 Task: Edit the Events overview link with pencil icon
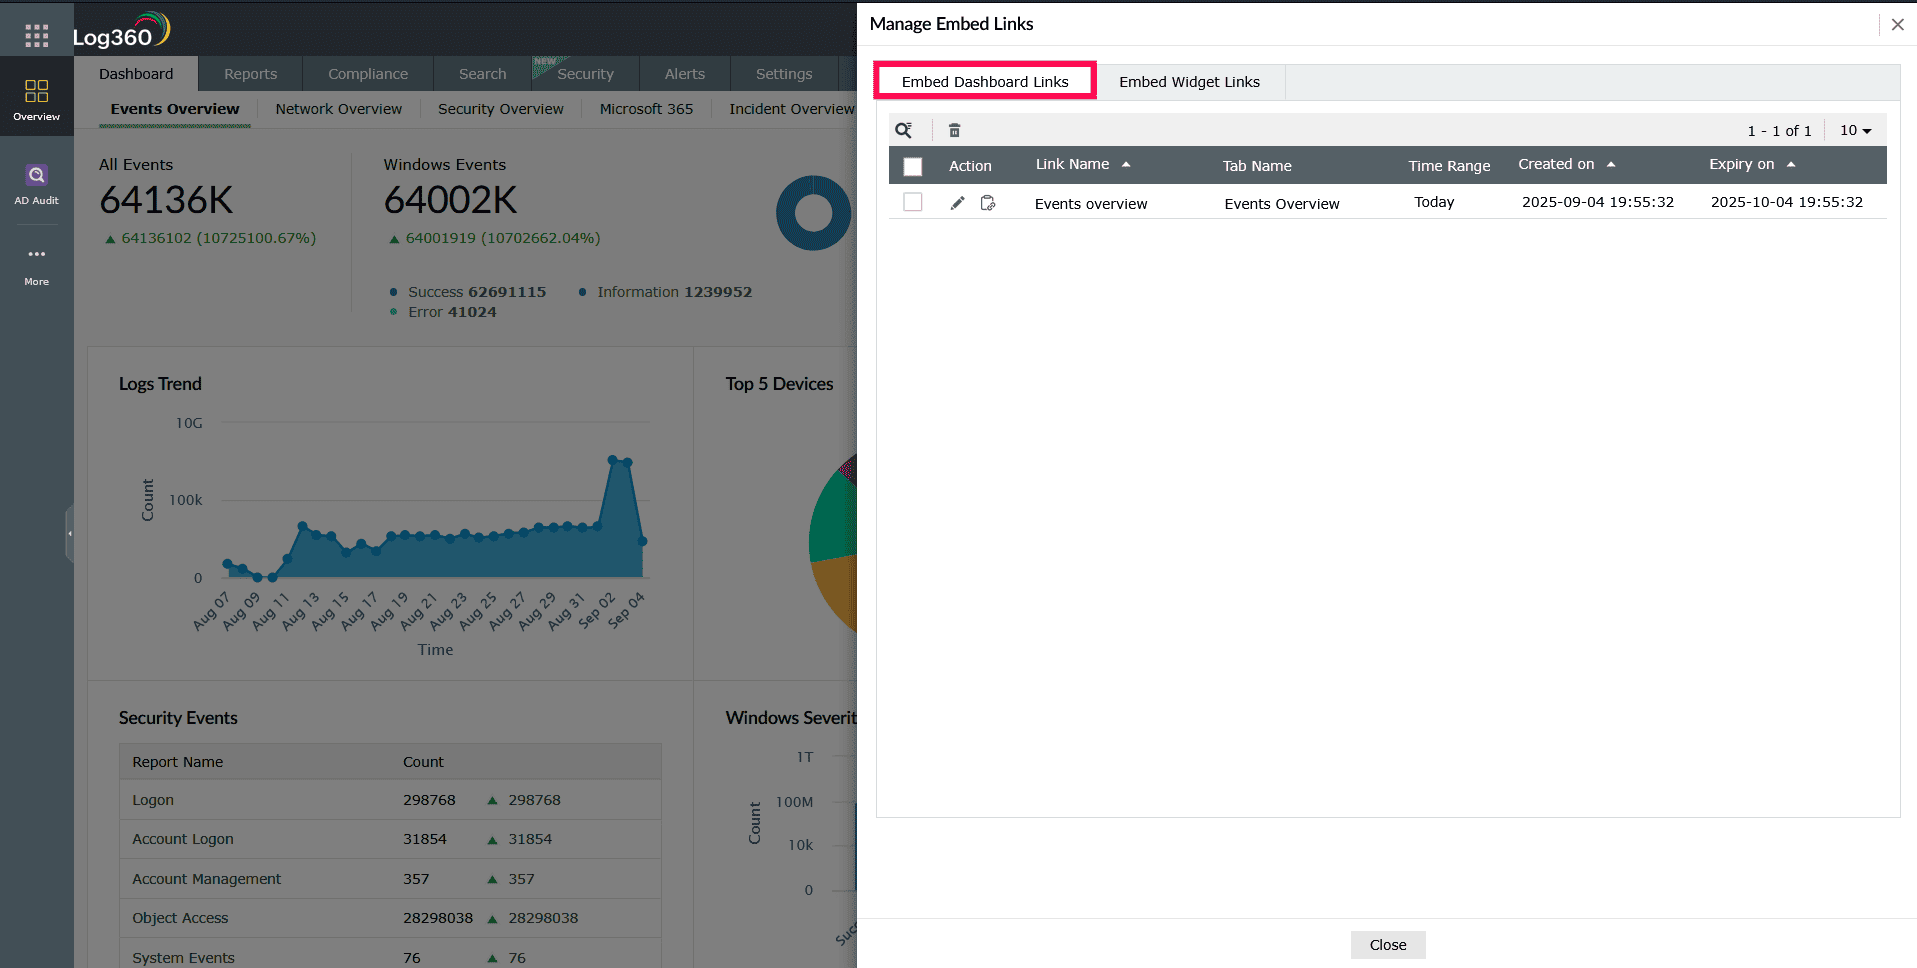[x=957, y=202]
